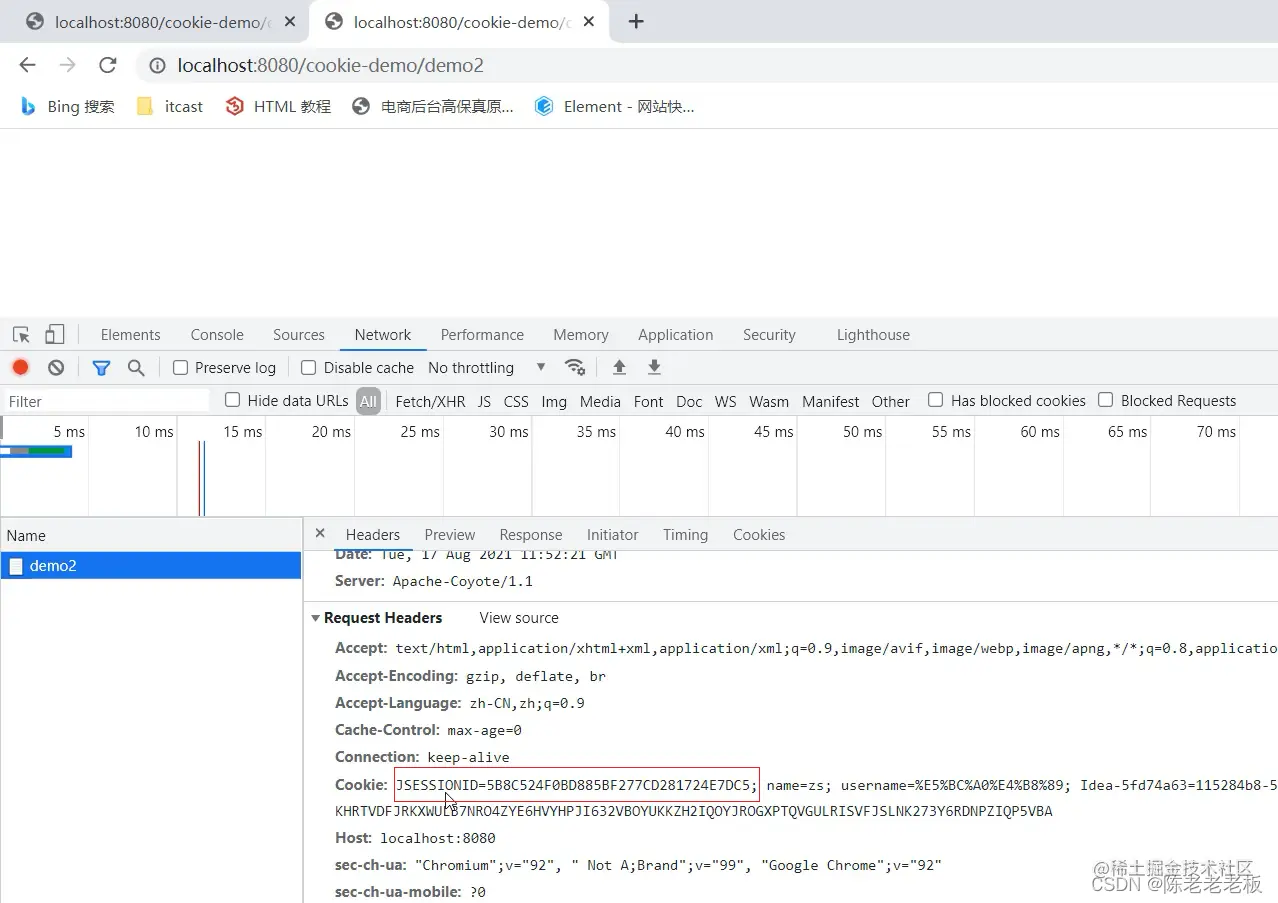This screenshot has height=903, width=1278.
Task: Open the Timing details tab
Action: [x=685, y=535]
